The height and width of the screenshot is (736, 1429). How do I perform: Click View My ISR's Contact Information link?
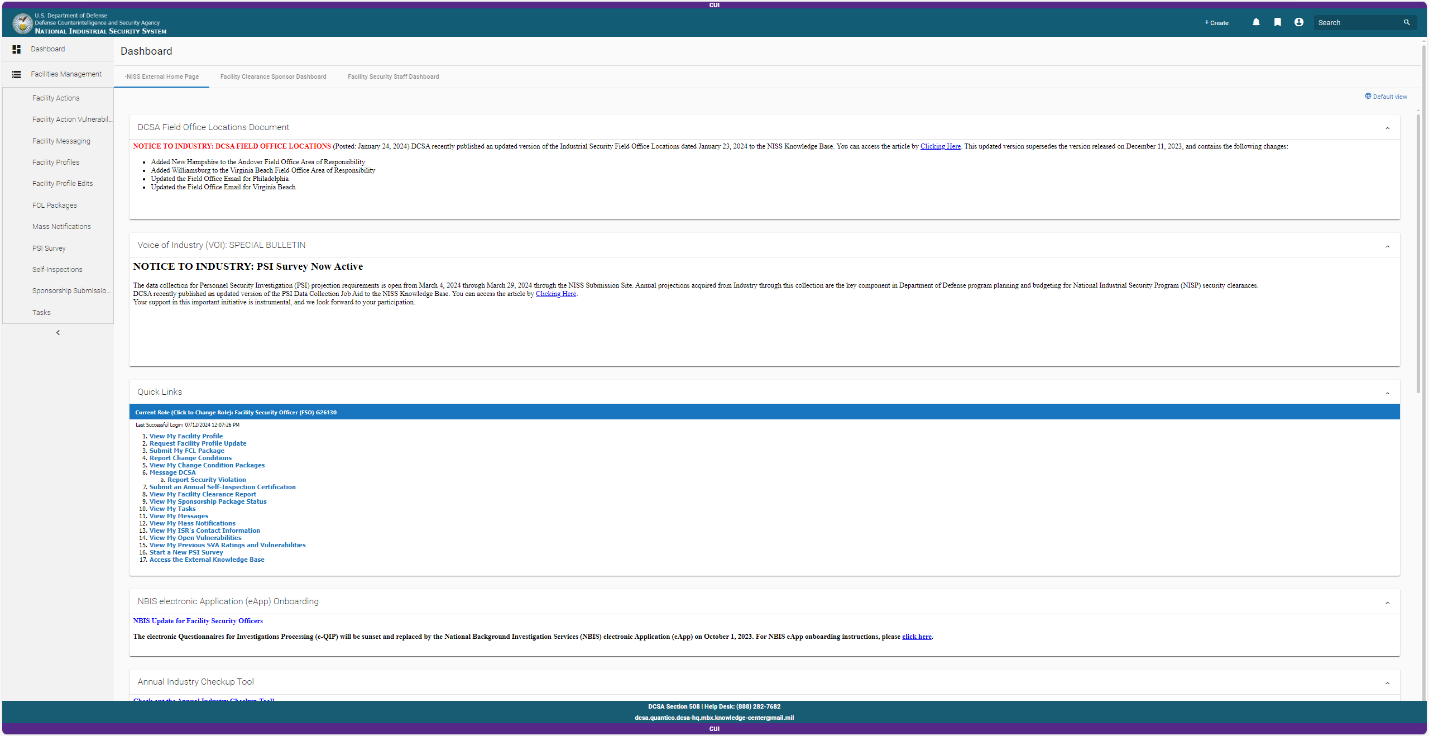coord(205,531)
